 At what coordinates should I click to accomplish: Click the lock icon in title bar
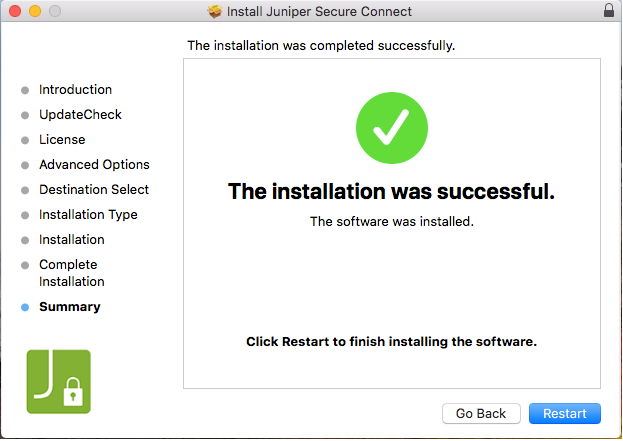tap(610, 11)
